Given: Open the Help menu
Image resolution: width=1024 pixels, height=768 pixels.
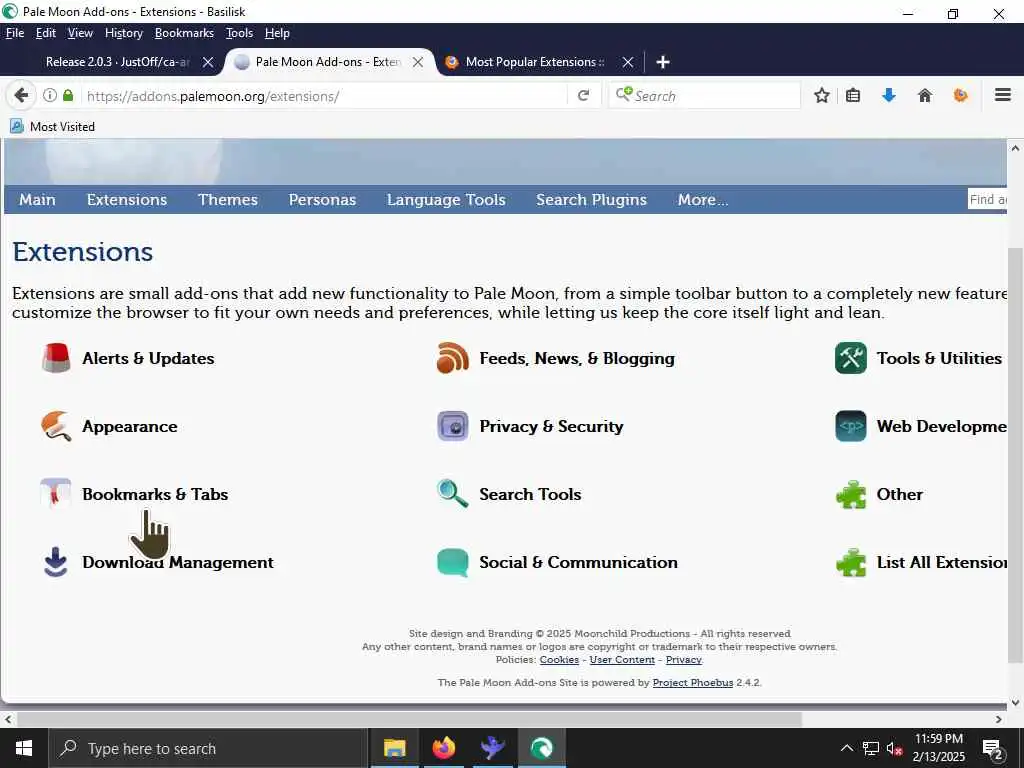Looking at the screenshot, I should pos(277,33).
